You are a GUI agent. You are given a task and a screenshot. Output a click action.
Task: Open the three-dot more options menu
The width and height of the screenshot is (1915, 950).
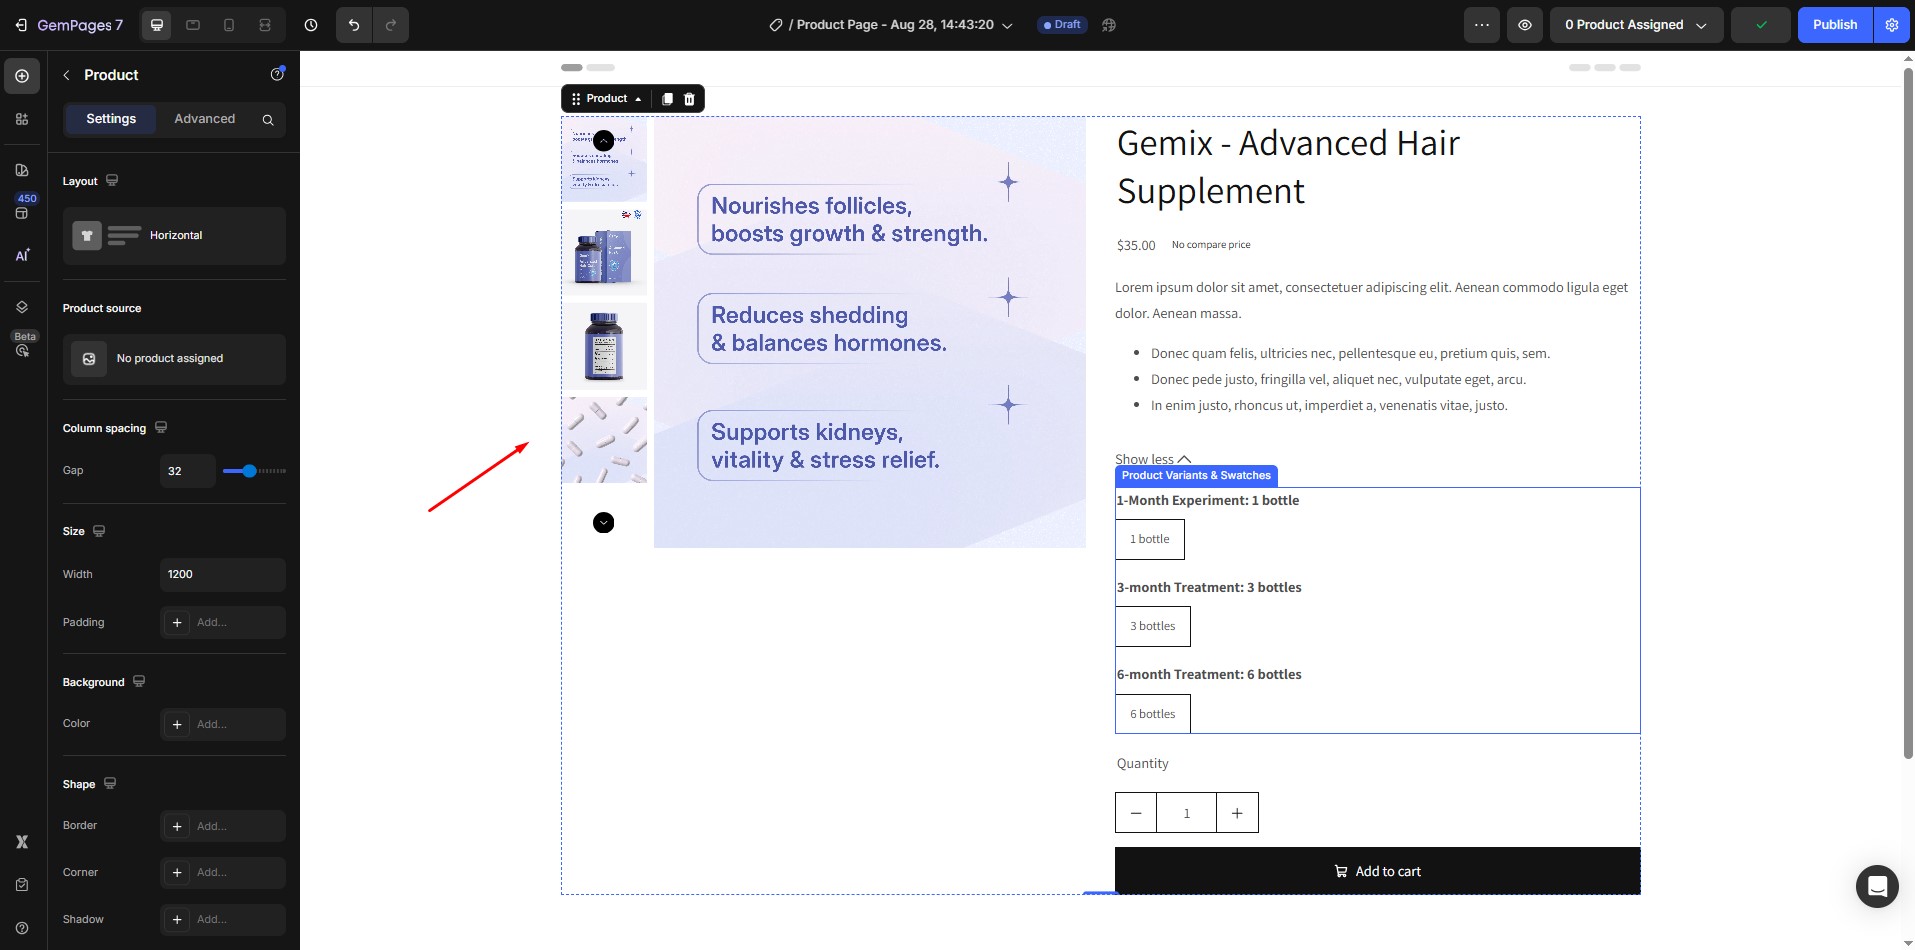[1482, 25]
